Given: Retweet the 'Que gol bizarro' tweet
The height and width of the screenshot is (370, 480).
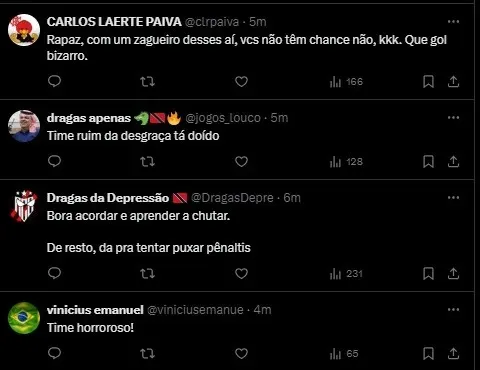Looking at the screenshot, I should [x=147, y=81].
